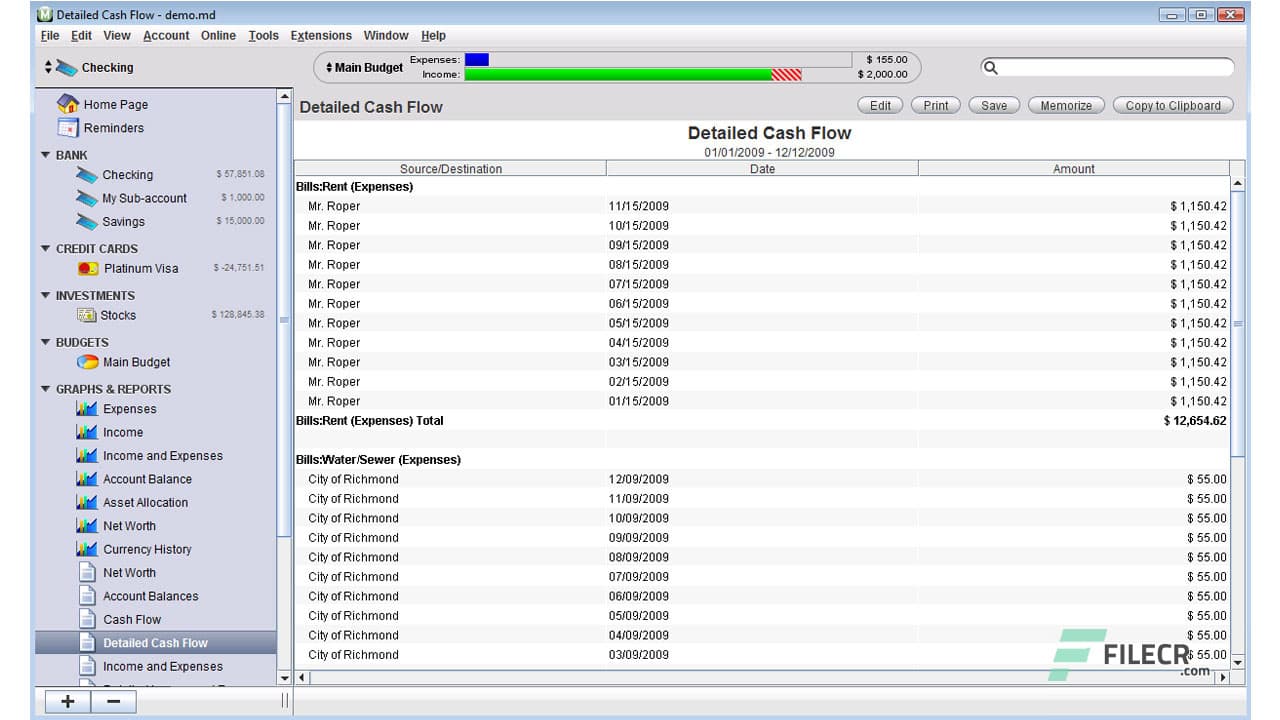Click the plus button to add account
The width and height of the screenshot is (1280, 720).
(67, 701)
